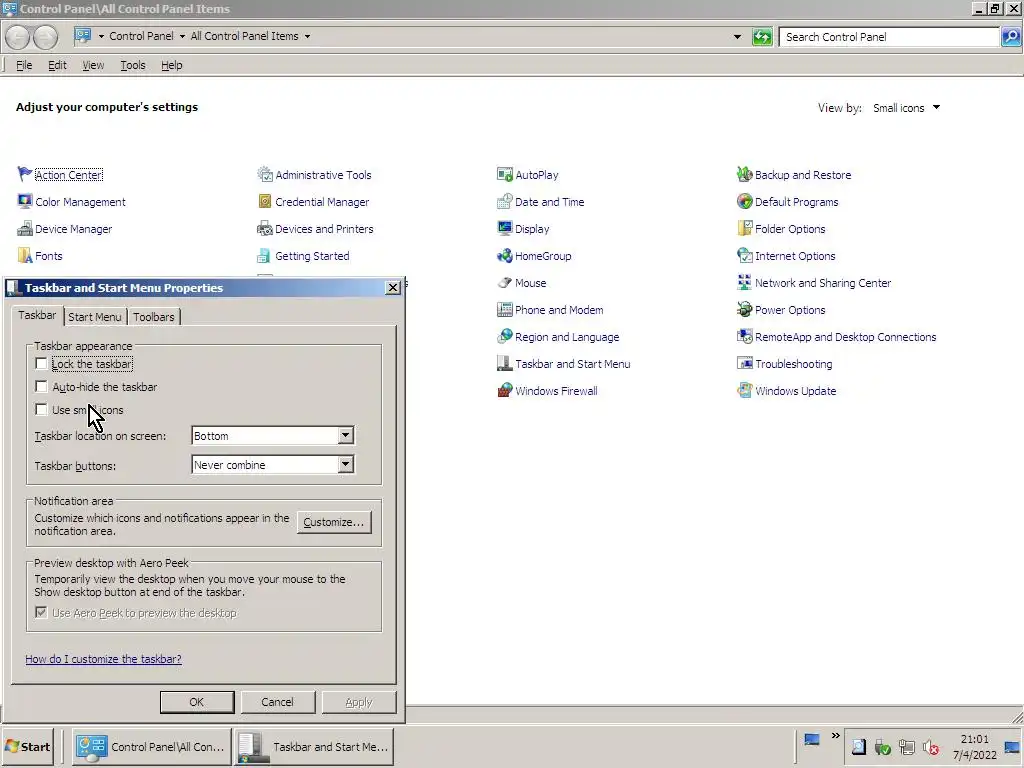This screenshot has height=768, width=1024.
Task: Open the Help menu
Action: 172,65
